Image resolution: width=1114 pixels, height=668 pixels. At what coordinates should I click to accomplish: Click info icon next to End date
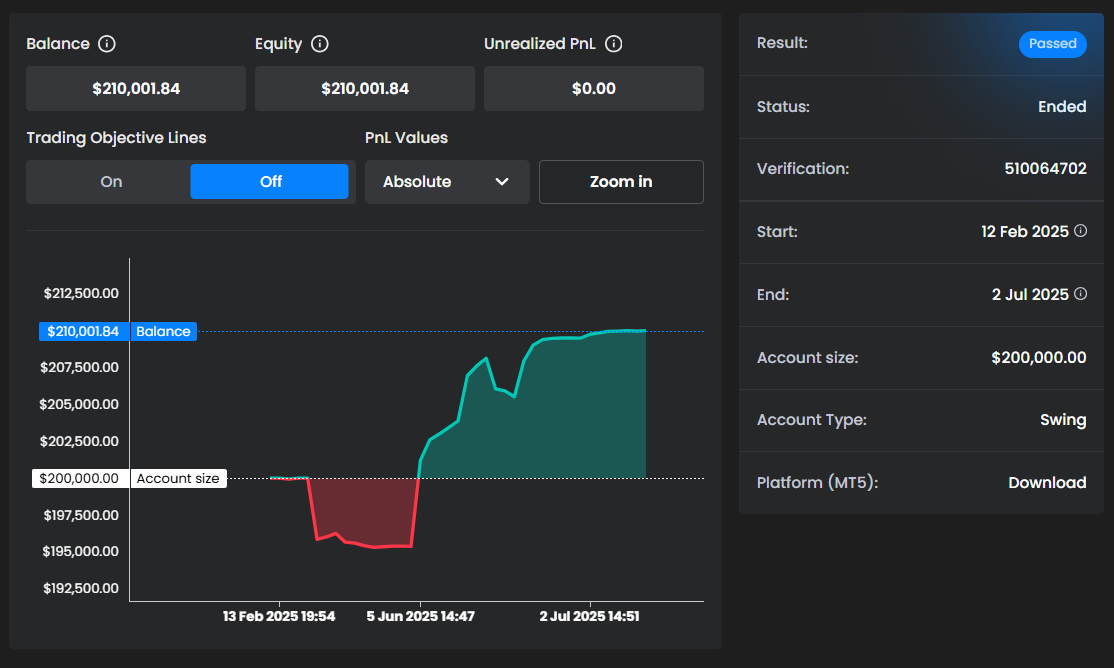click(x=1080, y=294)
